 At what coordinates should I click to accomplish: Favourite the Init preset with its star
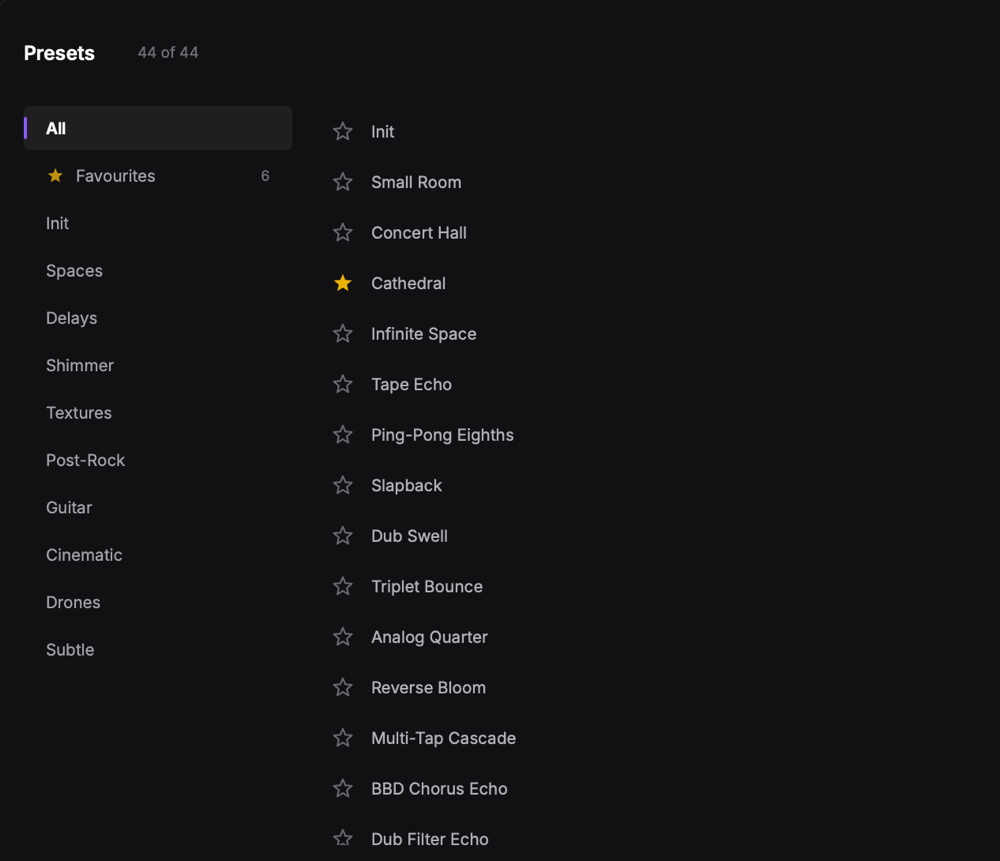click(342, 131)
